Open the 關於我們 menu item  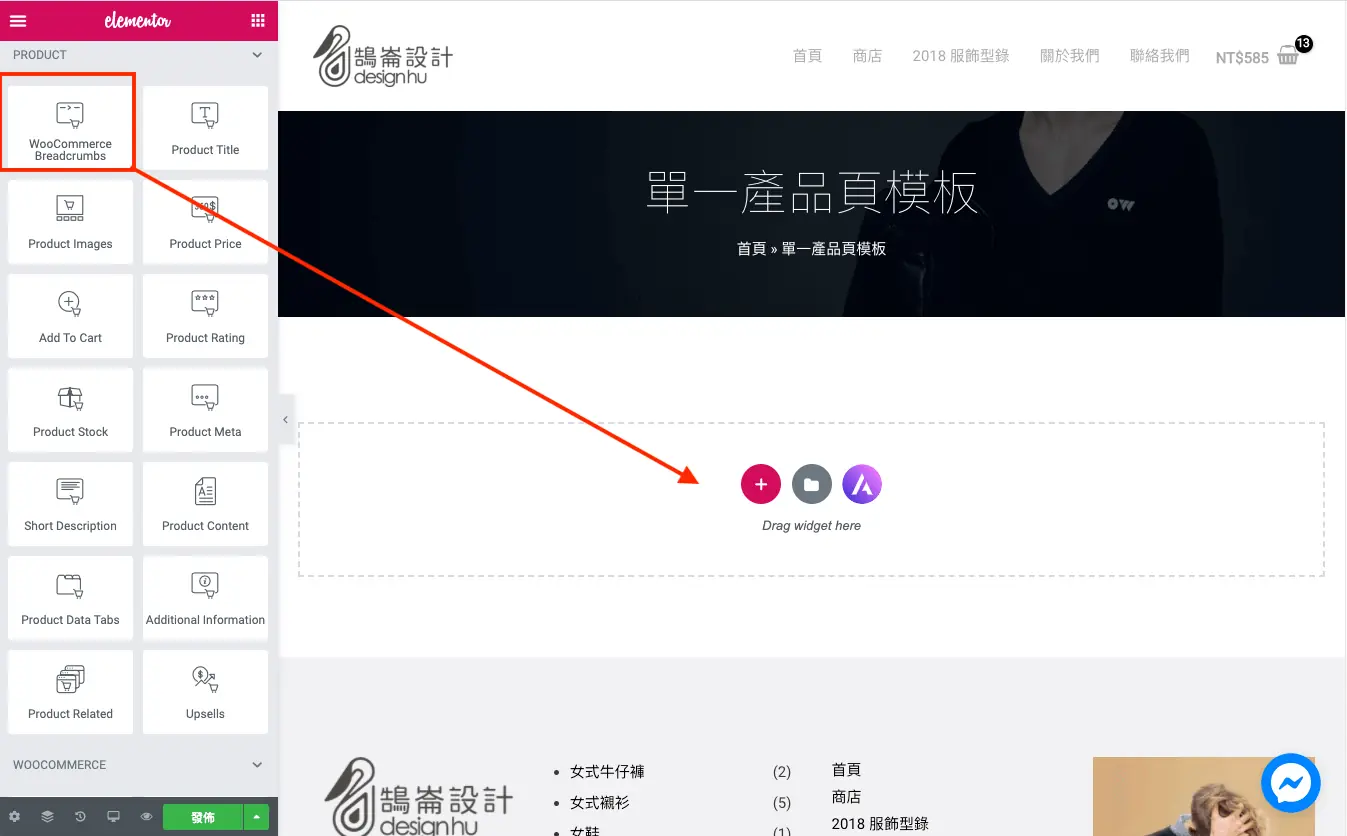(1070, 56)
